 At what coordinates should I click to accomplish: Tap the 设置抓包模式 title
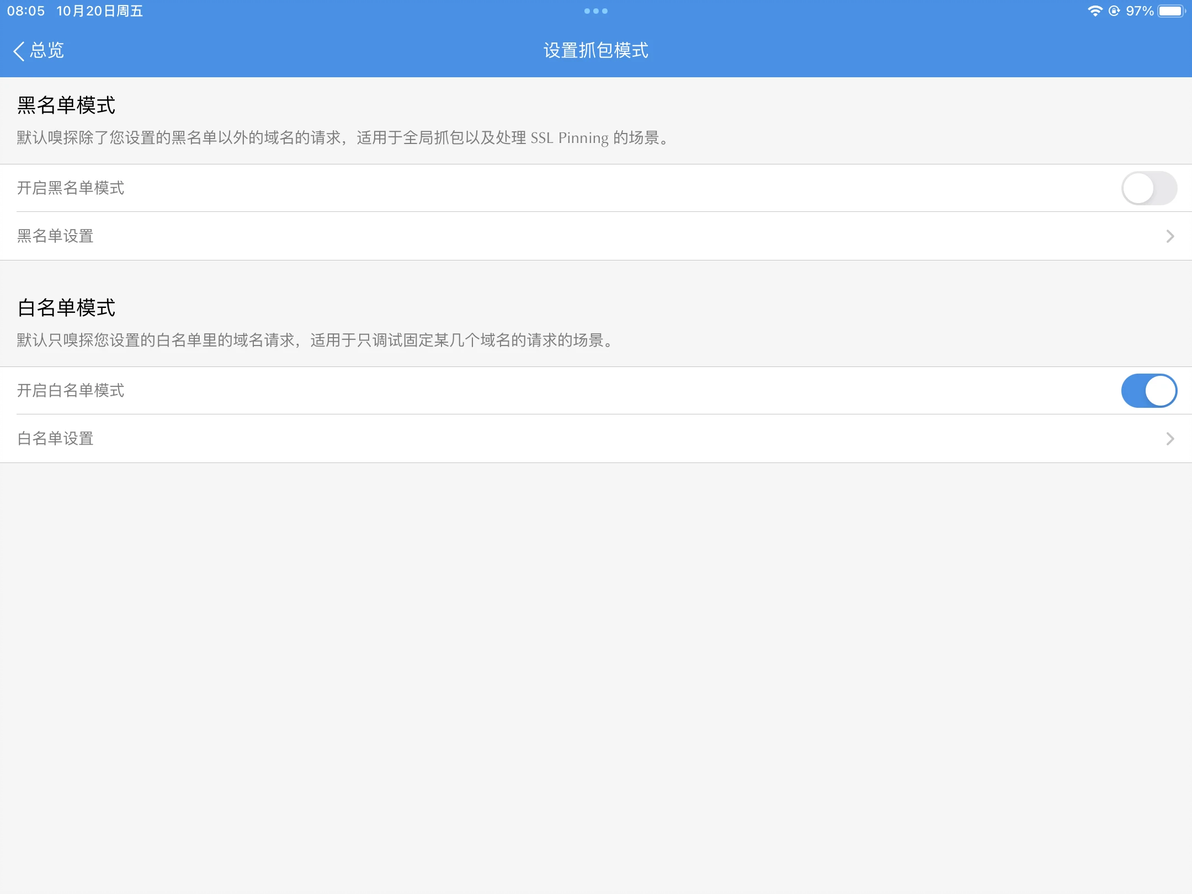click(x=596, y=51)
